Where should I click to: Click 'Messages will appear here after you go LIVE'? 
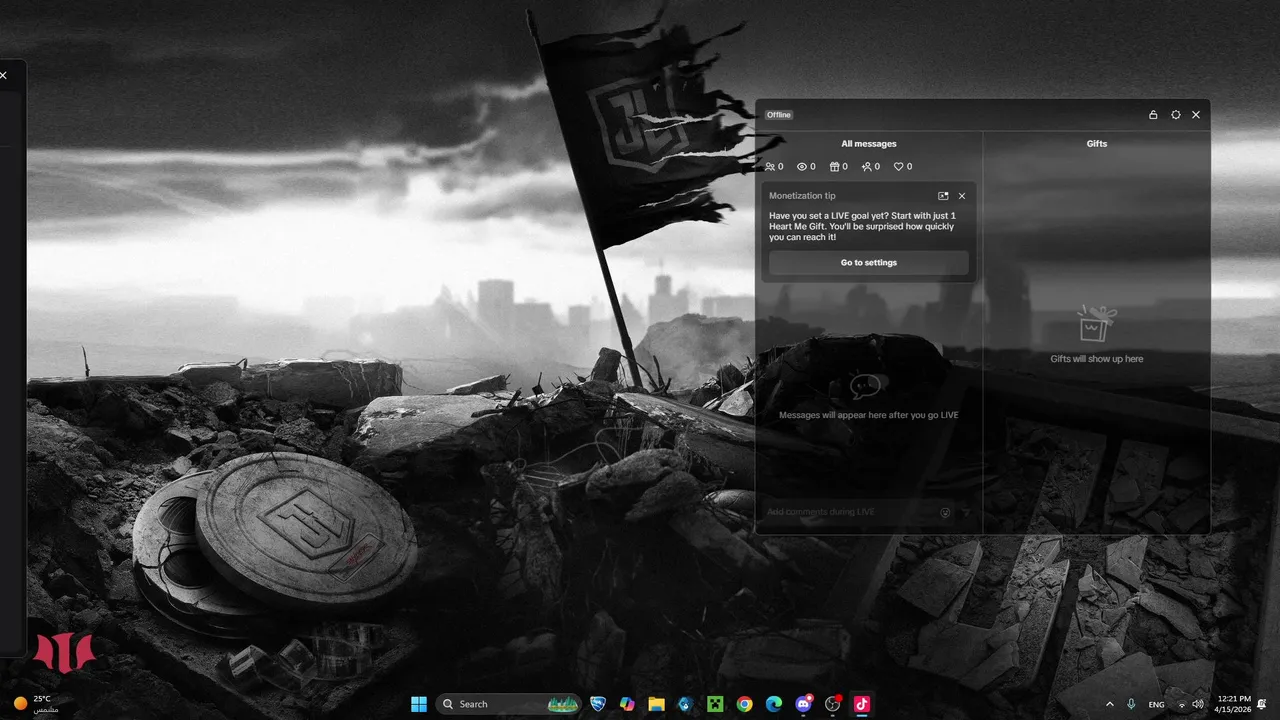click(x=869, y=415)
